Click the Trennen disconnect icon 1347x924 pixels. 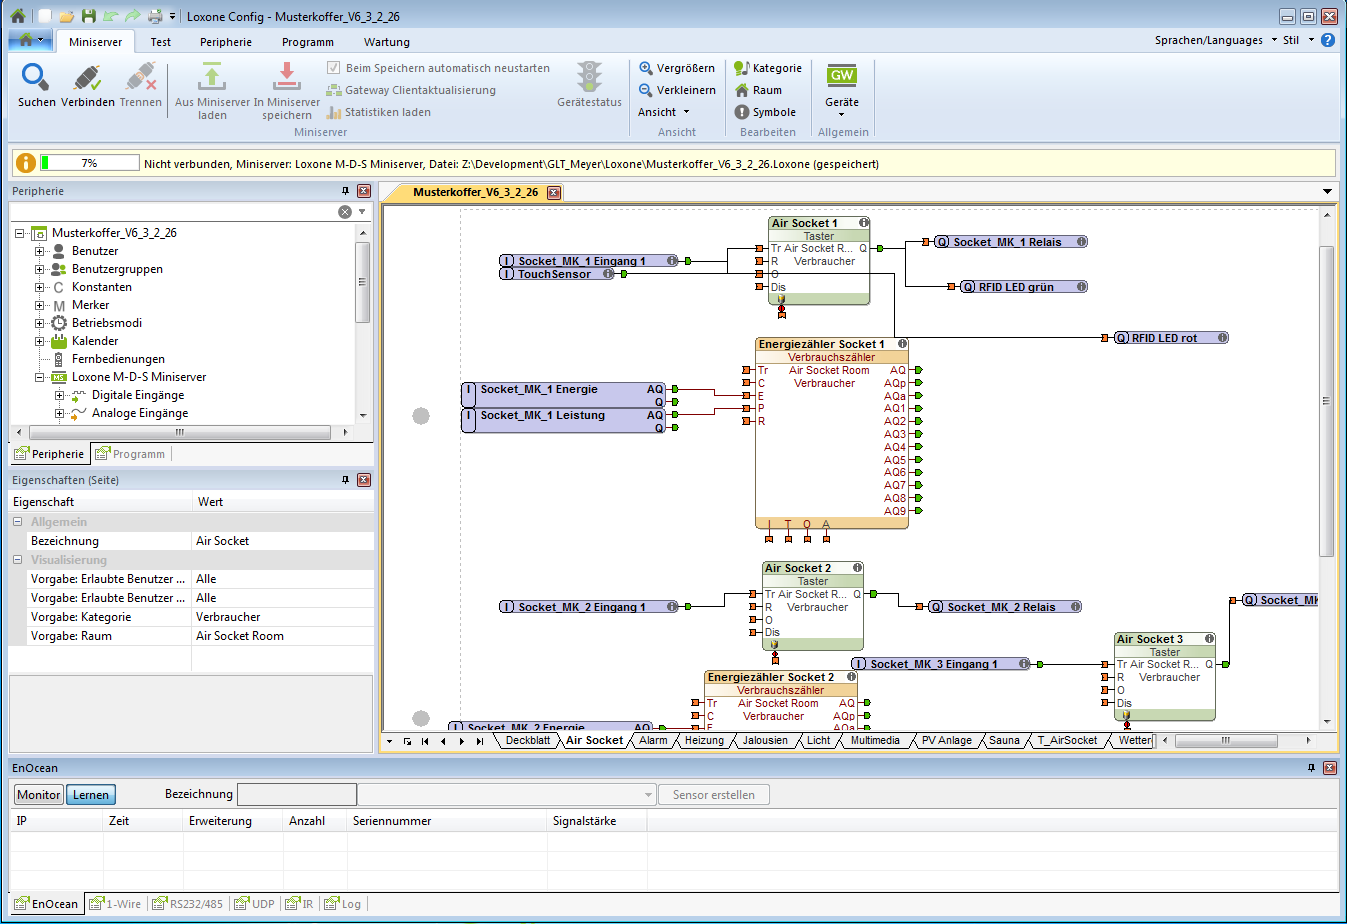141,77
